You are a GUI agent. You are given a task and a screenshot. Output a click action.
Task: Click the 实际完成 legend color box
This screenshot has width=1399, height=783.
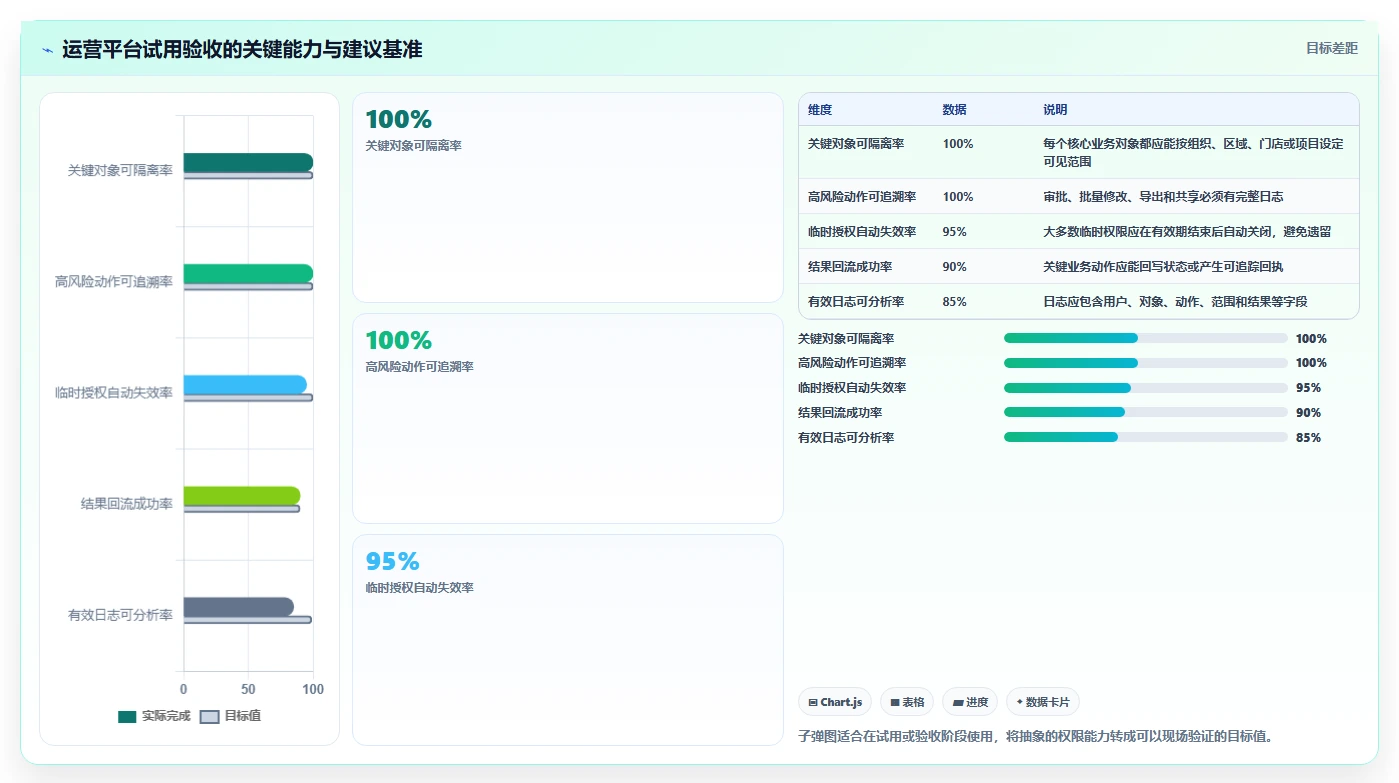pos(127,716)
